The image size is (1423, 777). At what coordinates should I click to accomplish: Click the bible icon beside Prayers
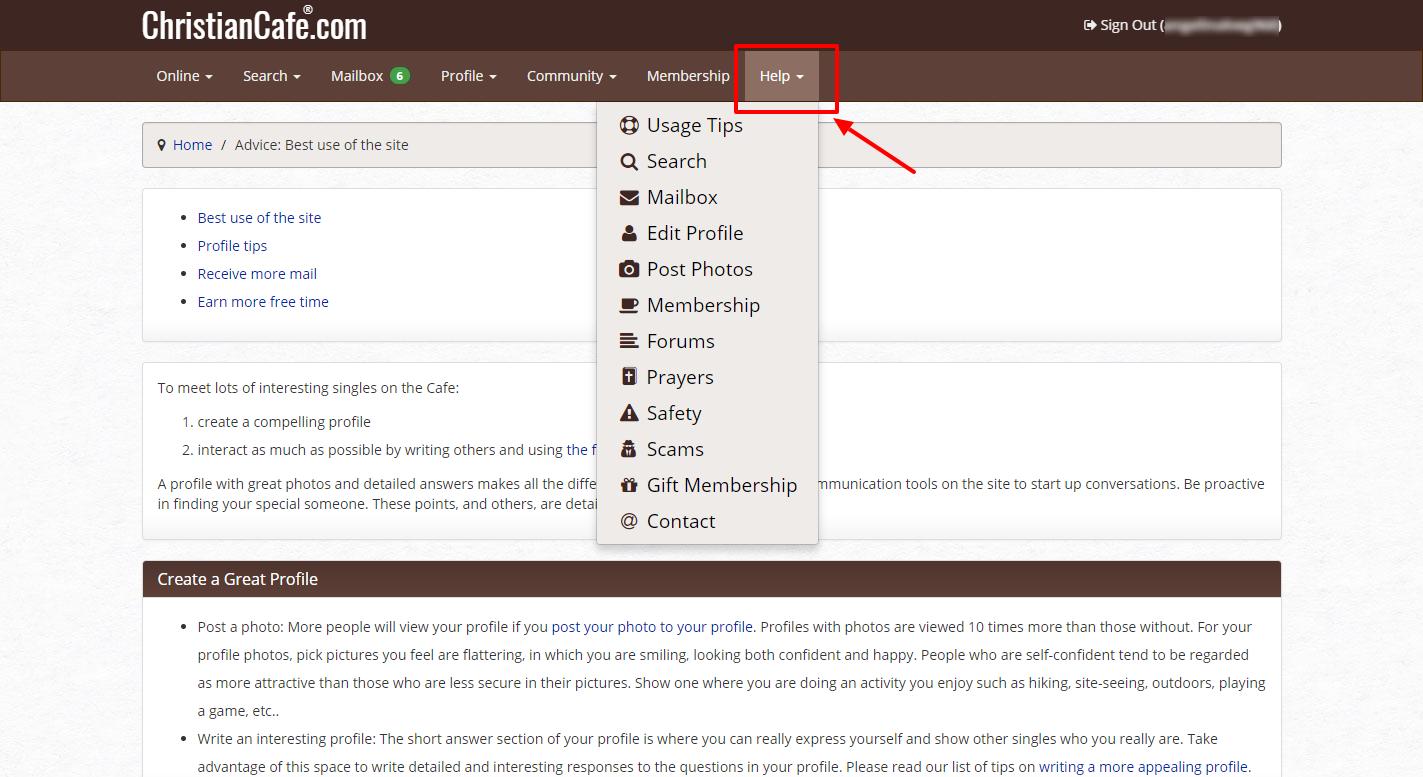[629, 377]
